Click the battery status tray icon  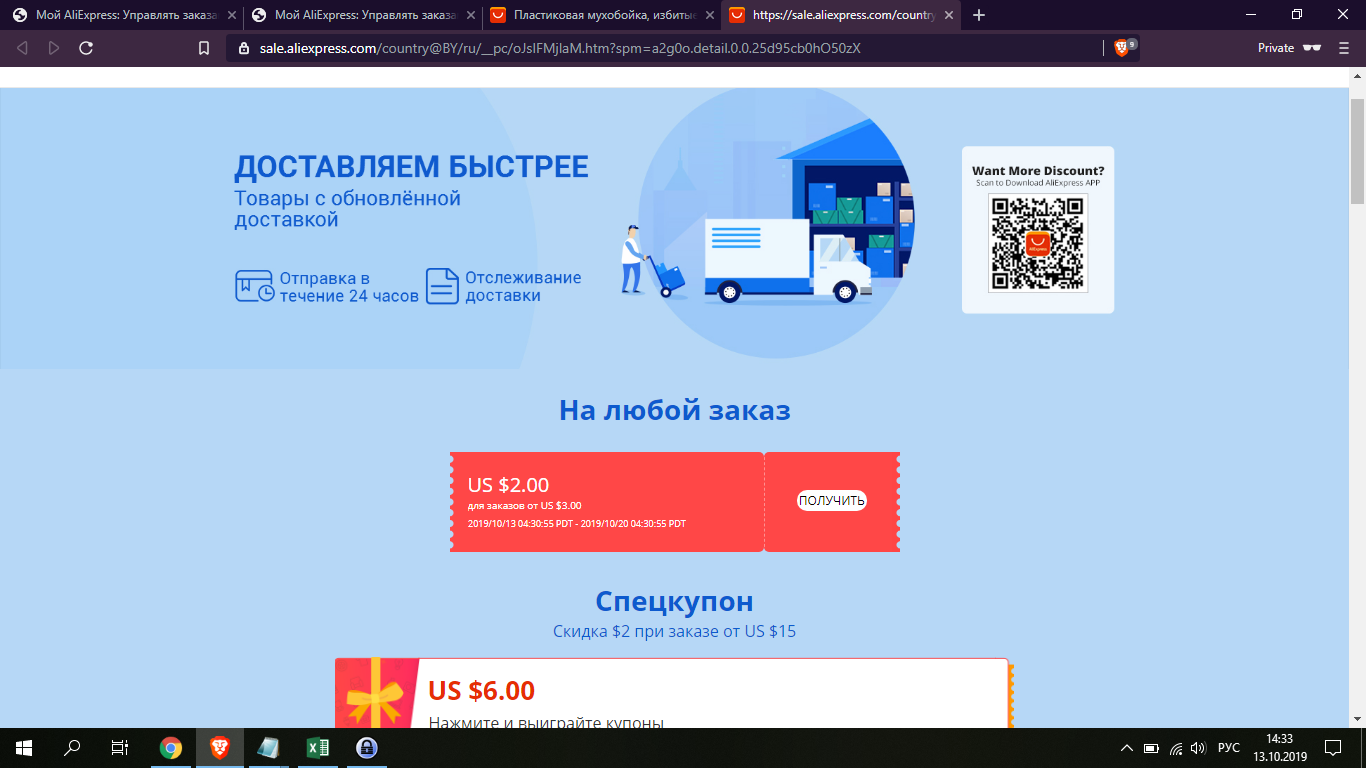[x=1151, y=748]
